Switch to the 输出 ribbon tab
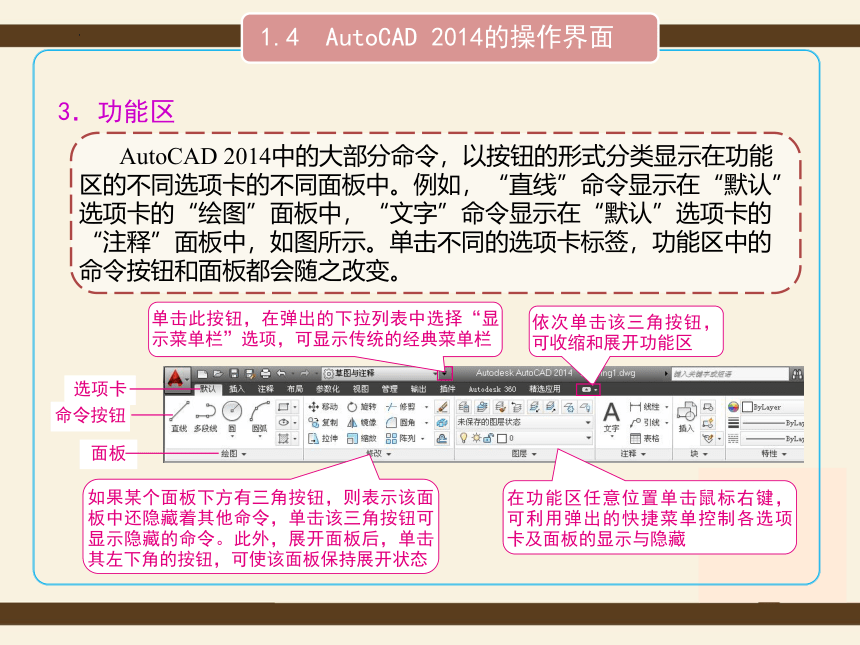 pos(418,389)
